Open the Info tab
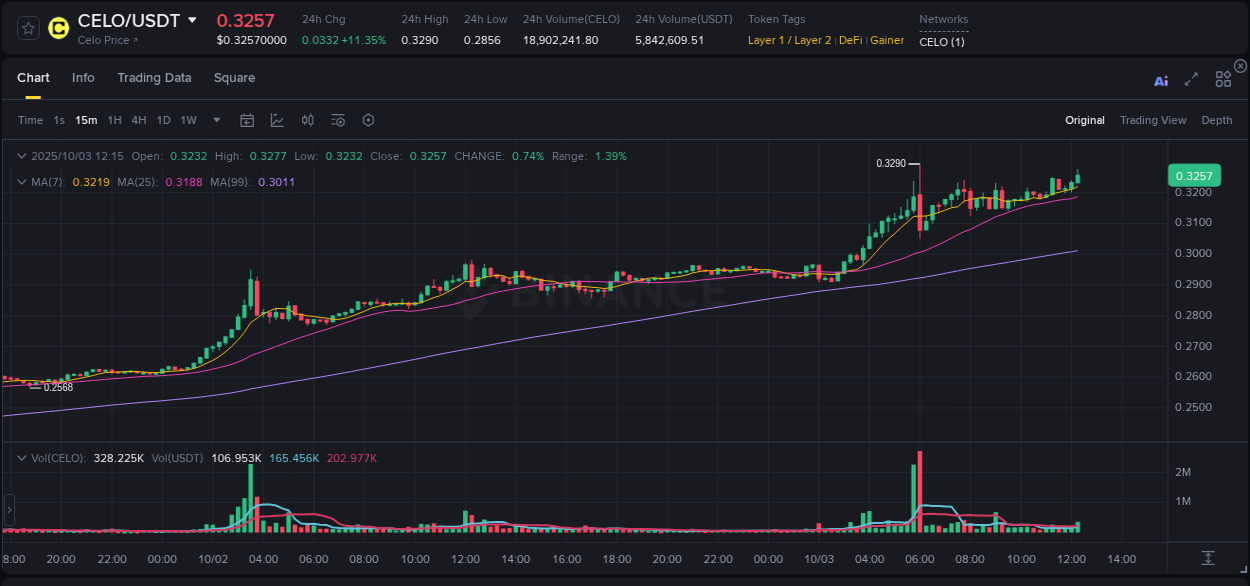This screenshot has height=586, width=1250. coord(83,77)
